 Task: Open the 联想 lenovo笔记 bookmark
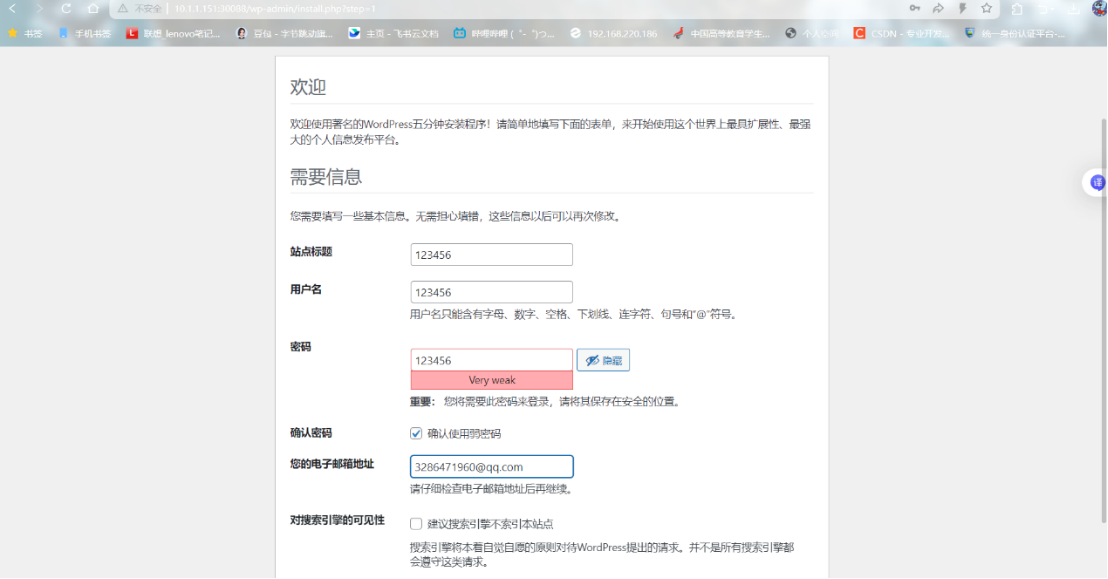(173, 33)
